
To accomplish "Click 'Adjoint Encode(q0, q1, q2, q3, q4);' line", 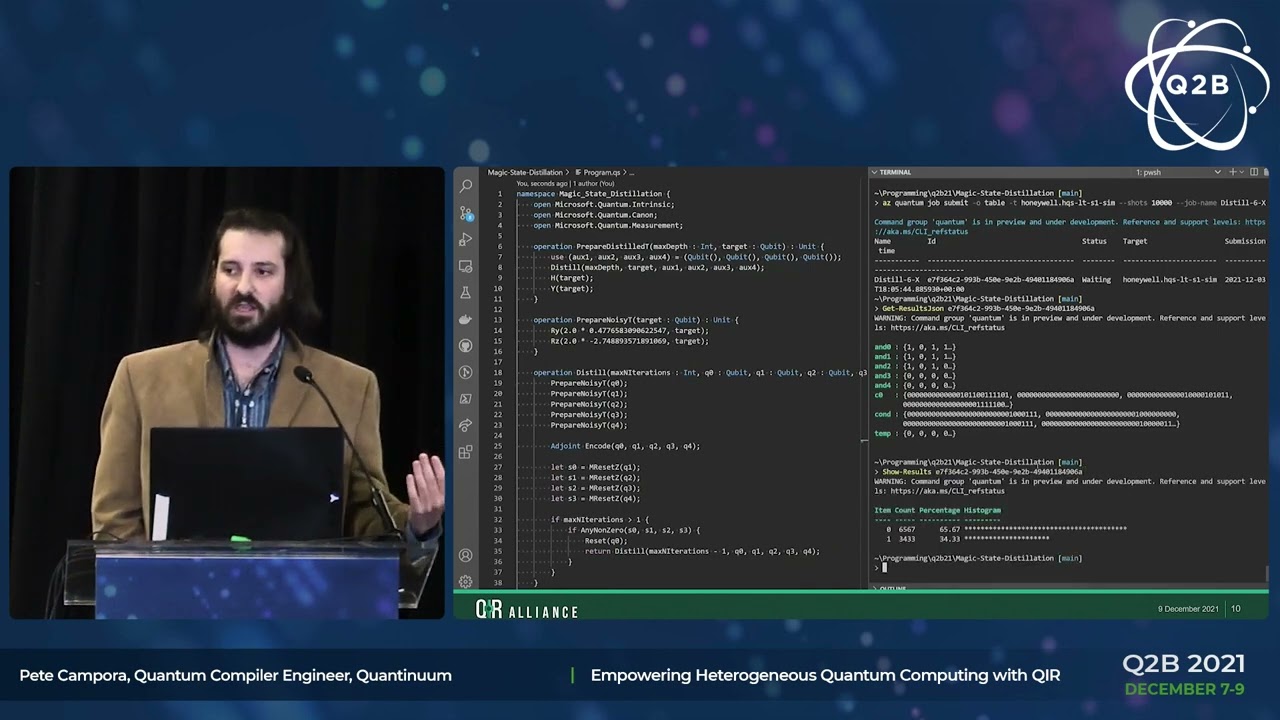I will click(625, 446).
